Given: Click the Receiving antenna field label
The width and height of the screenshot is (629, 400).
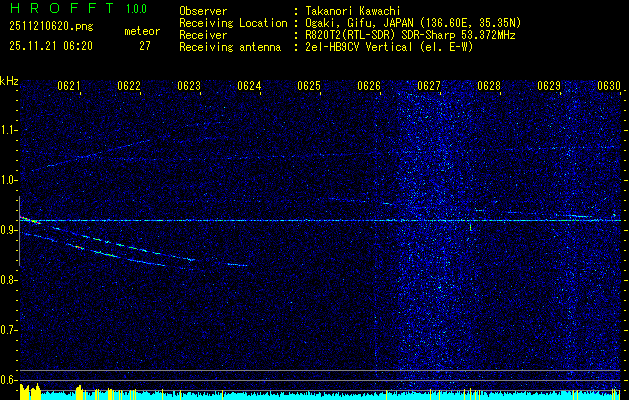Looking at the screenshot, I should pos(230,47).
